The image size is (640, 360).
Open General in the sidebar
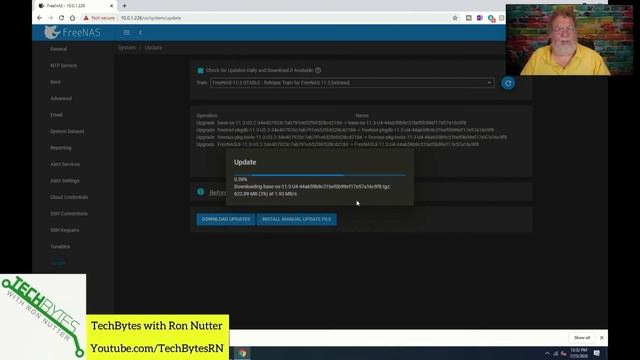pos(59,49)
